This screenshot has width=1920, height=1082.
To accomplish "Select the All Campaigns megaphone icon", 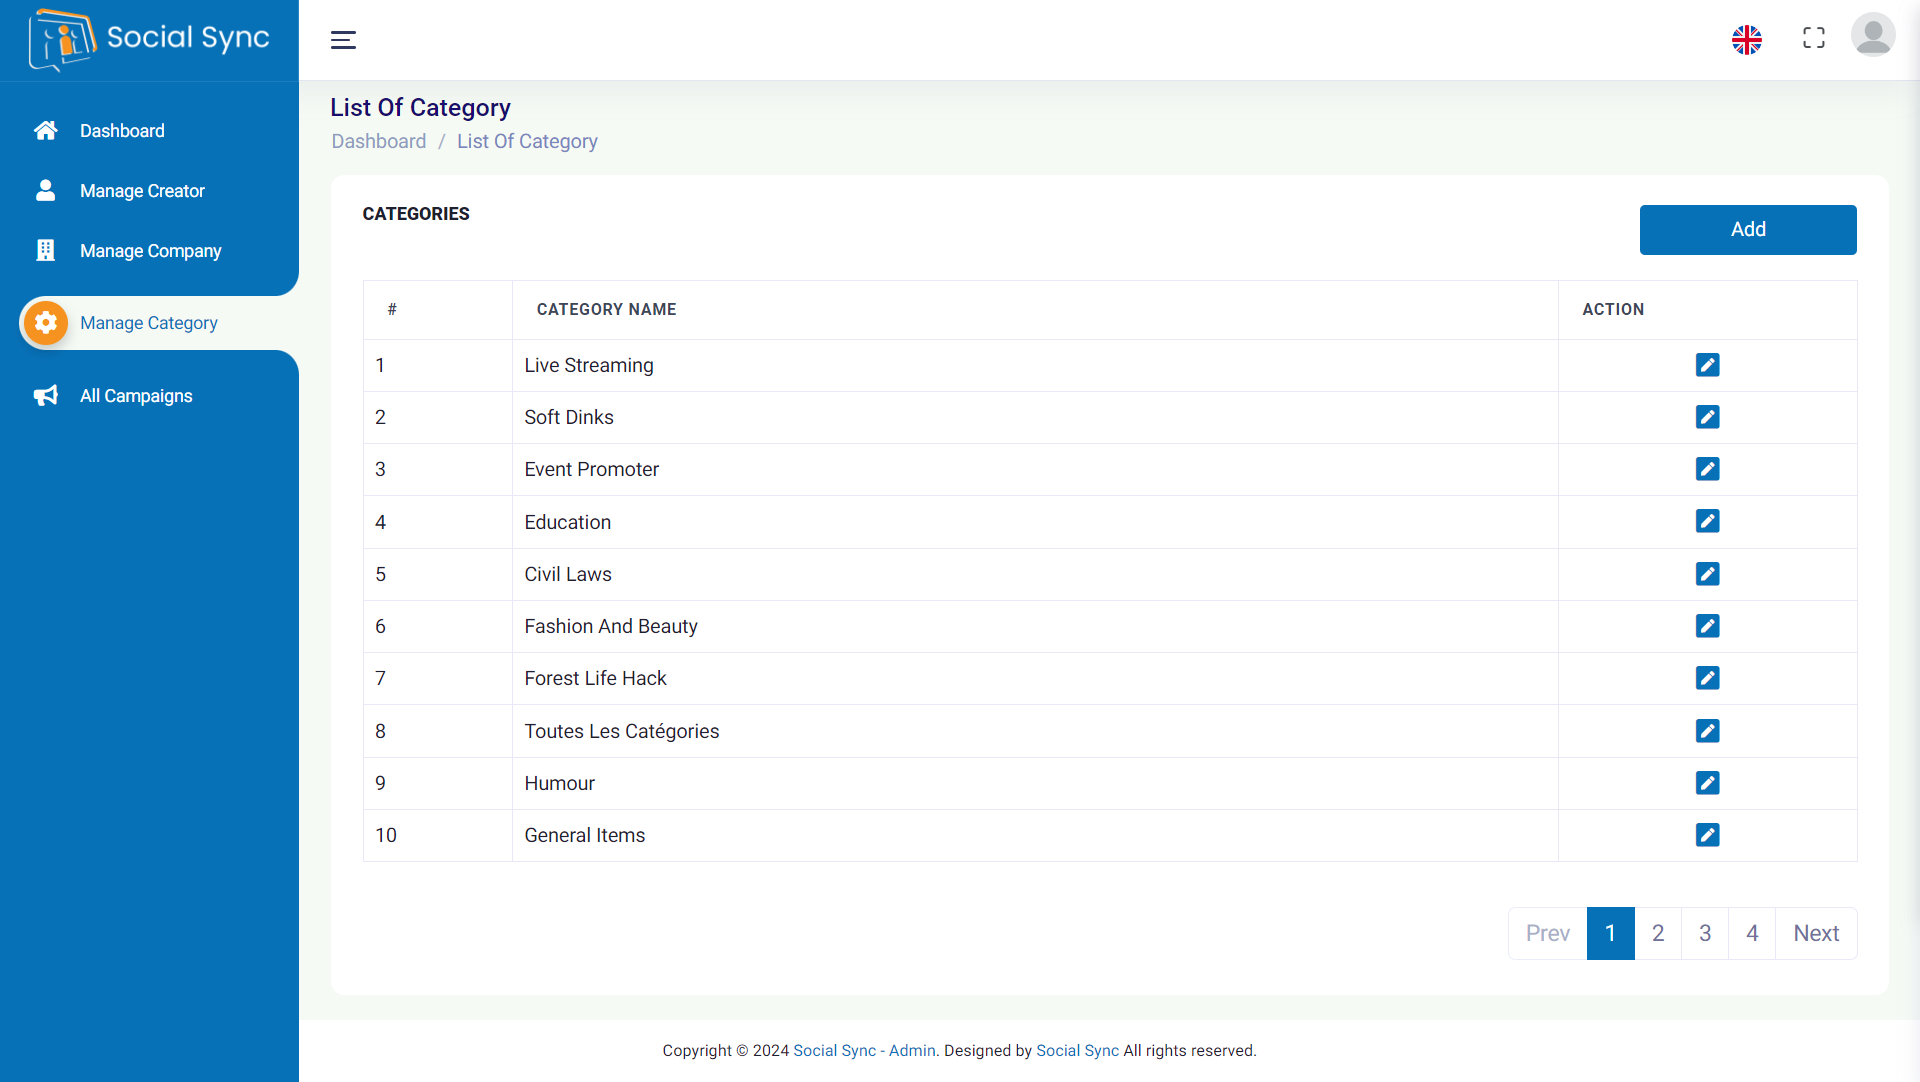I will click(x=46, y=396).
